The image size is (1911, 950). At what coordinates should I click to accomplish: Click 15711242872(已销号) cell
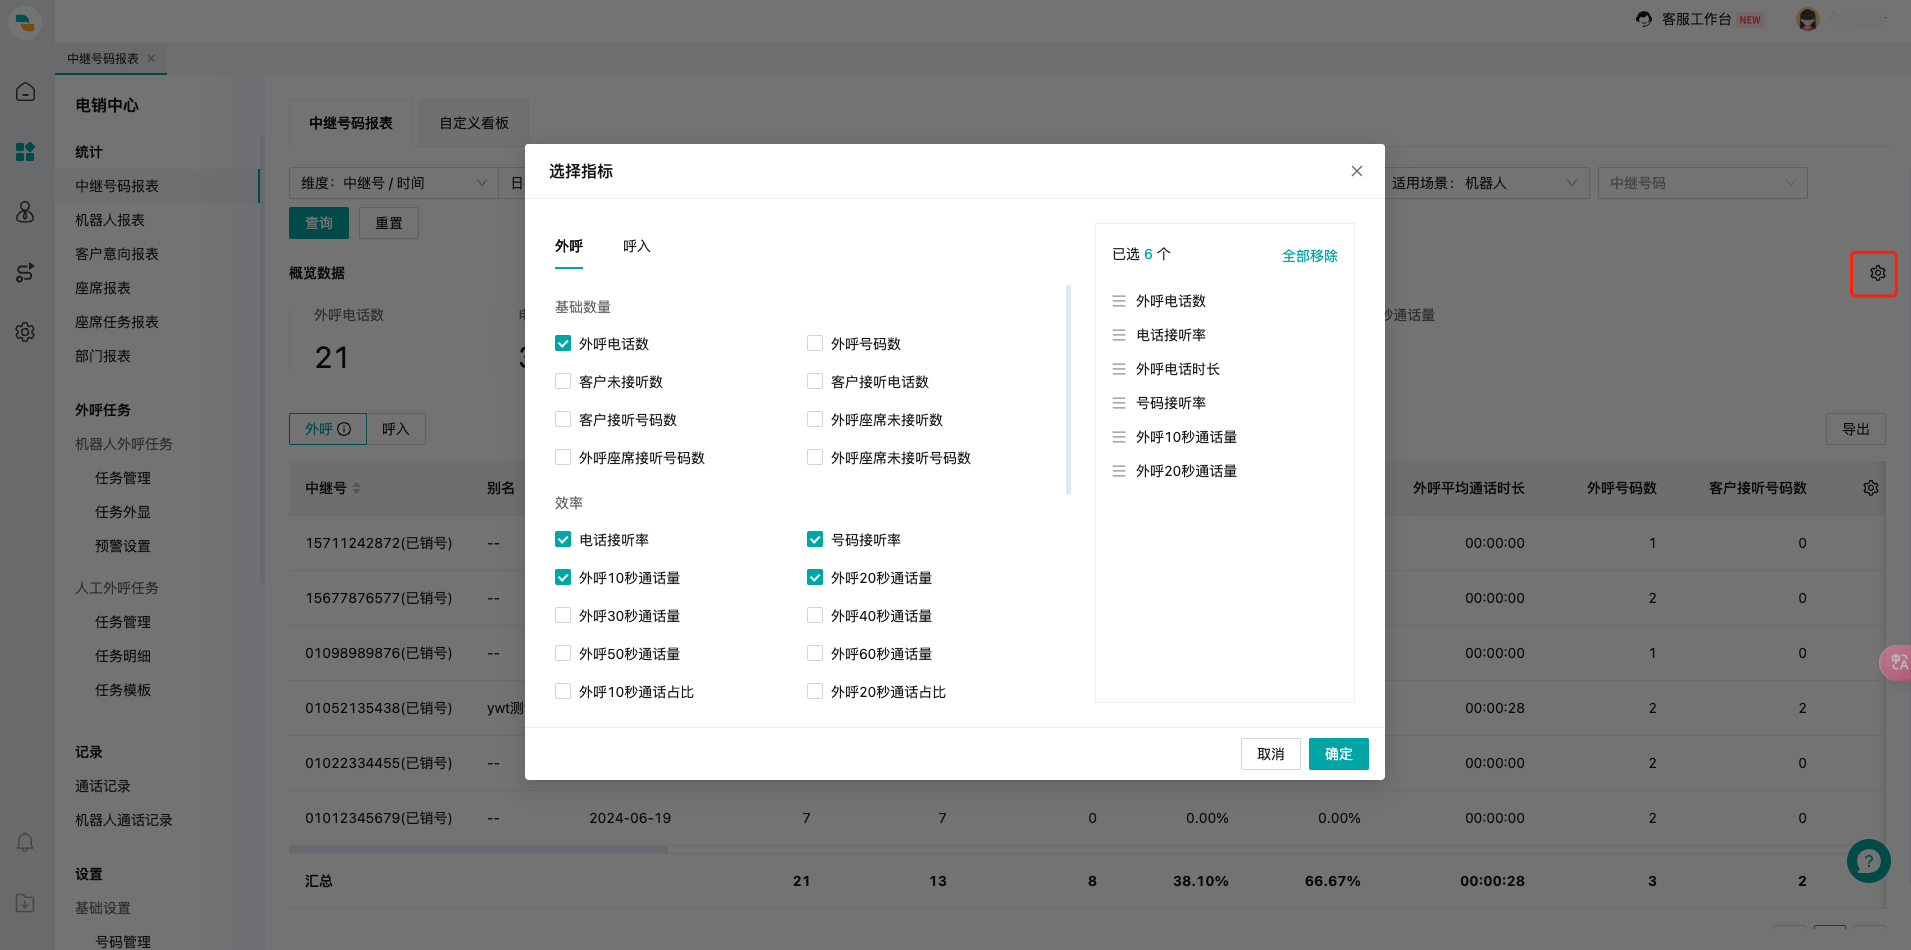coord(379,543)
